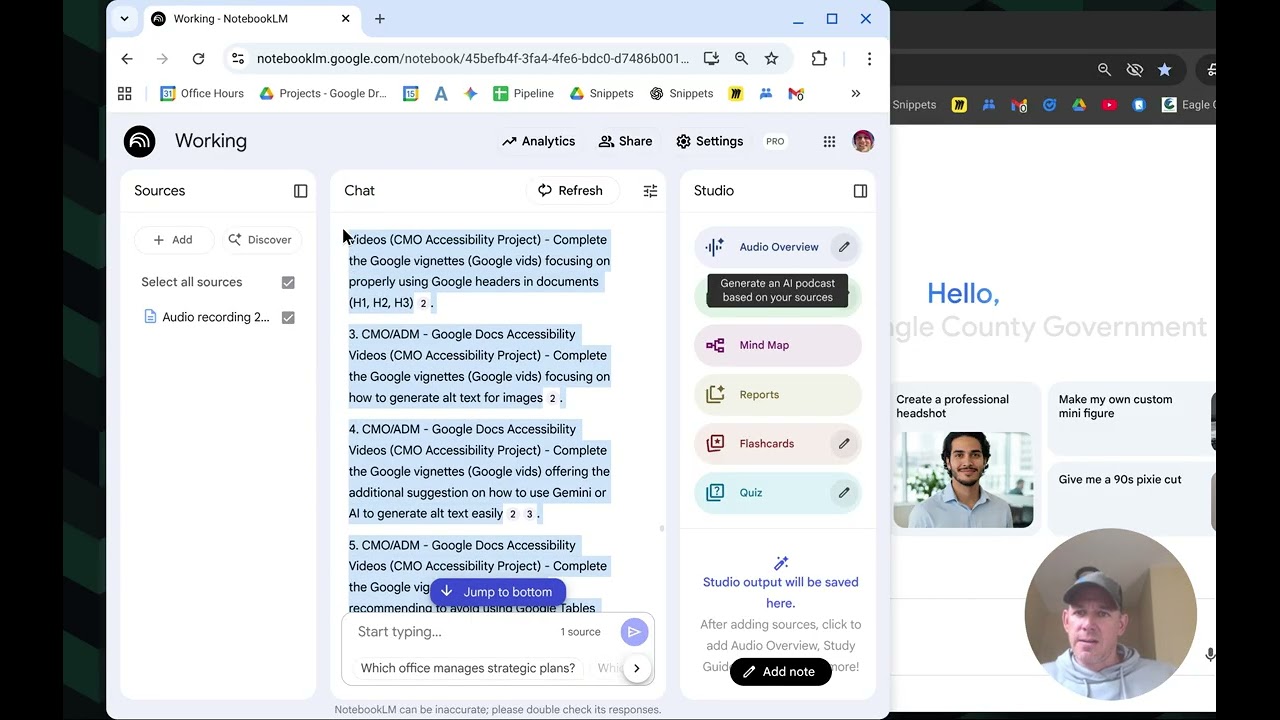Image resolution: width=1280 pixels, height=720 pixels.
Task: Open citation 2 after H1, H2, H3
Action: (x=423, y=303)
